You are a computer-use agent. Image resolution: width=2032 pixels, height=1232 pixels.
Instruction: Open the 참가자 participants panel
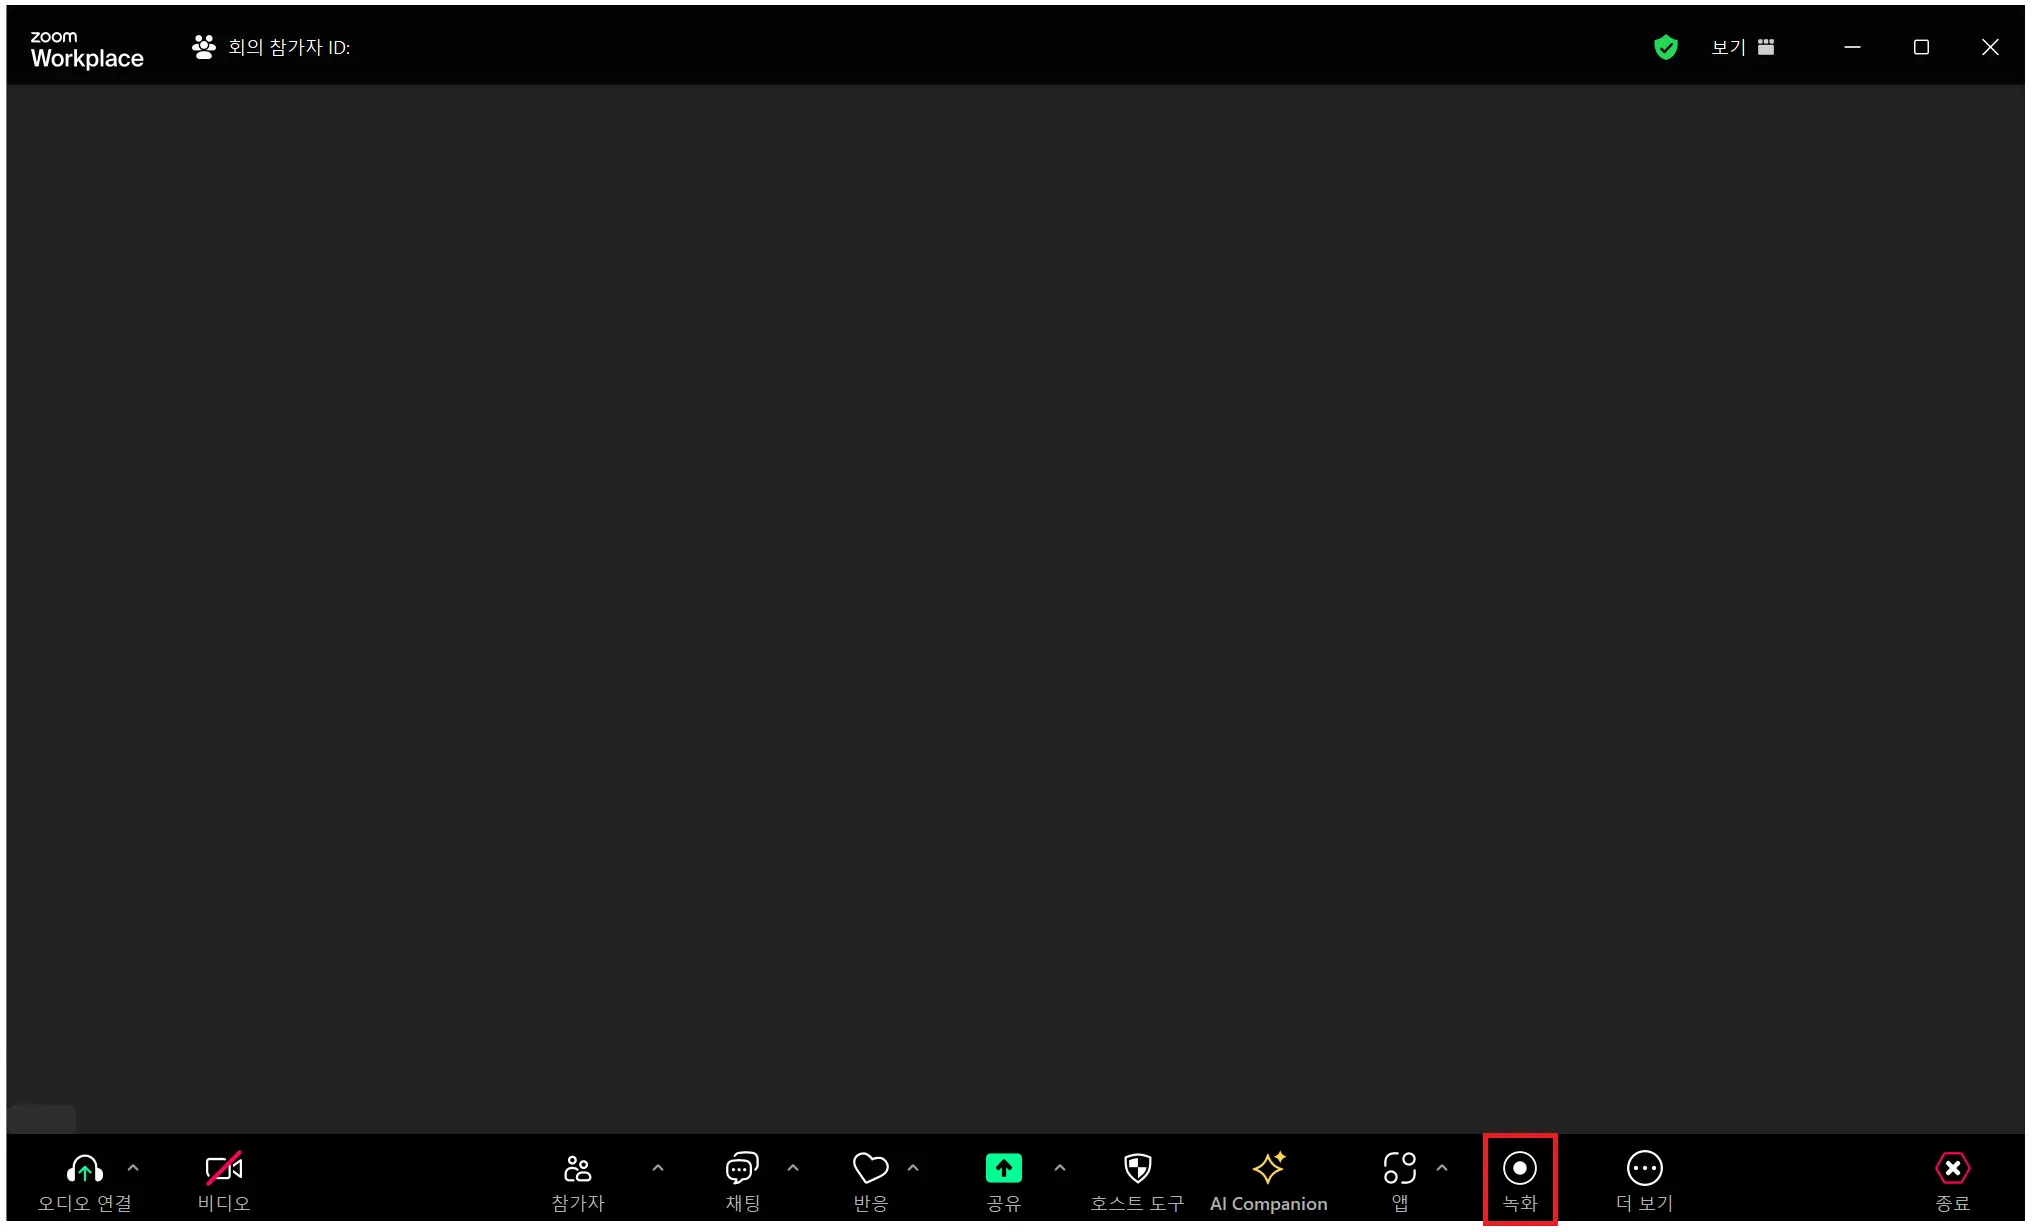point(577,1169)
